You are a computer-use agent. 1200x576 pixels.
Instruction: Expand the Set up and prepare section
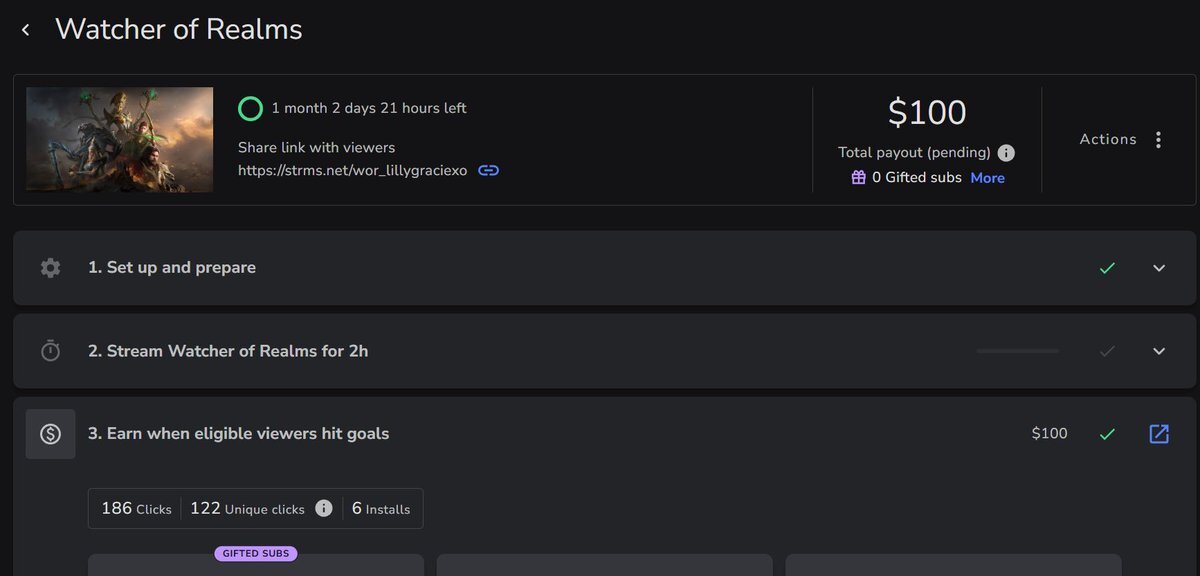[x=1159, y=268]
